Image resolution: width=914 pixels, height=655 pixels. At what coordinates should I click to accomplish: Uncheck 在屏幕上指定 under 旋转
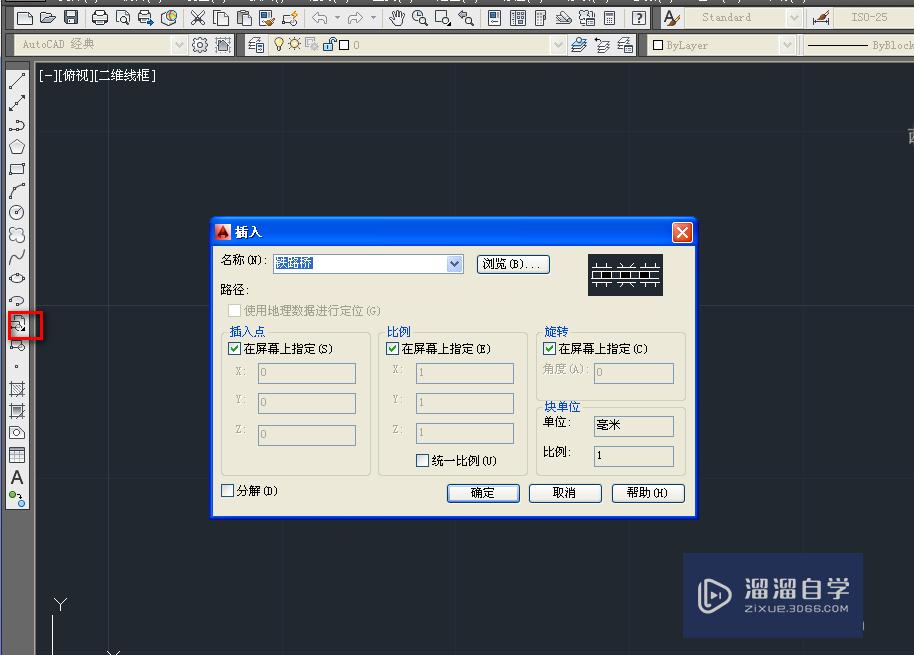(548, 348)
